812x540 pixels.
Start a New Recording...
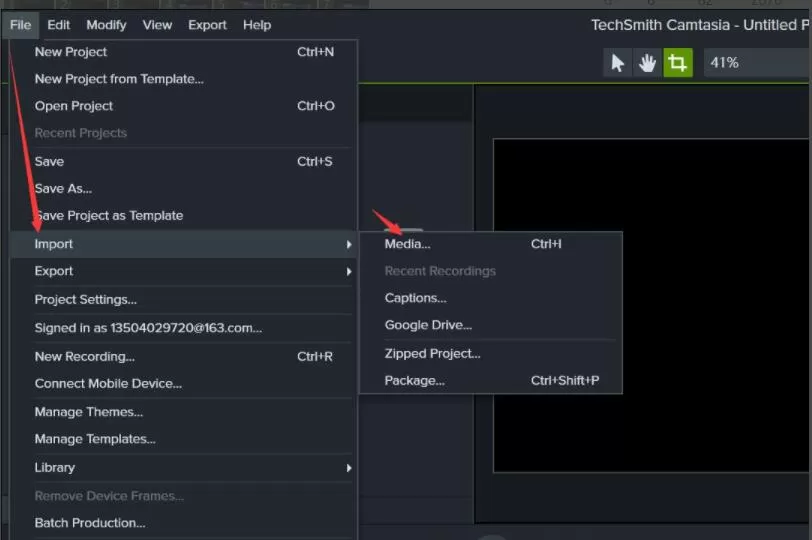click(x=184, y=356)
